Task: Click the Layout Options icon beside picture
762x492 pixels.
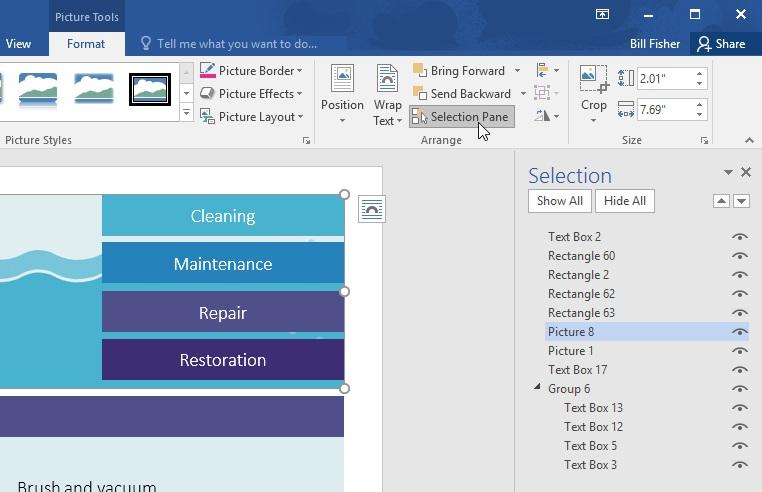Action: (372, 209)
